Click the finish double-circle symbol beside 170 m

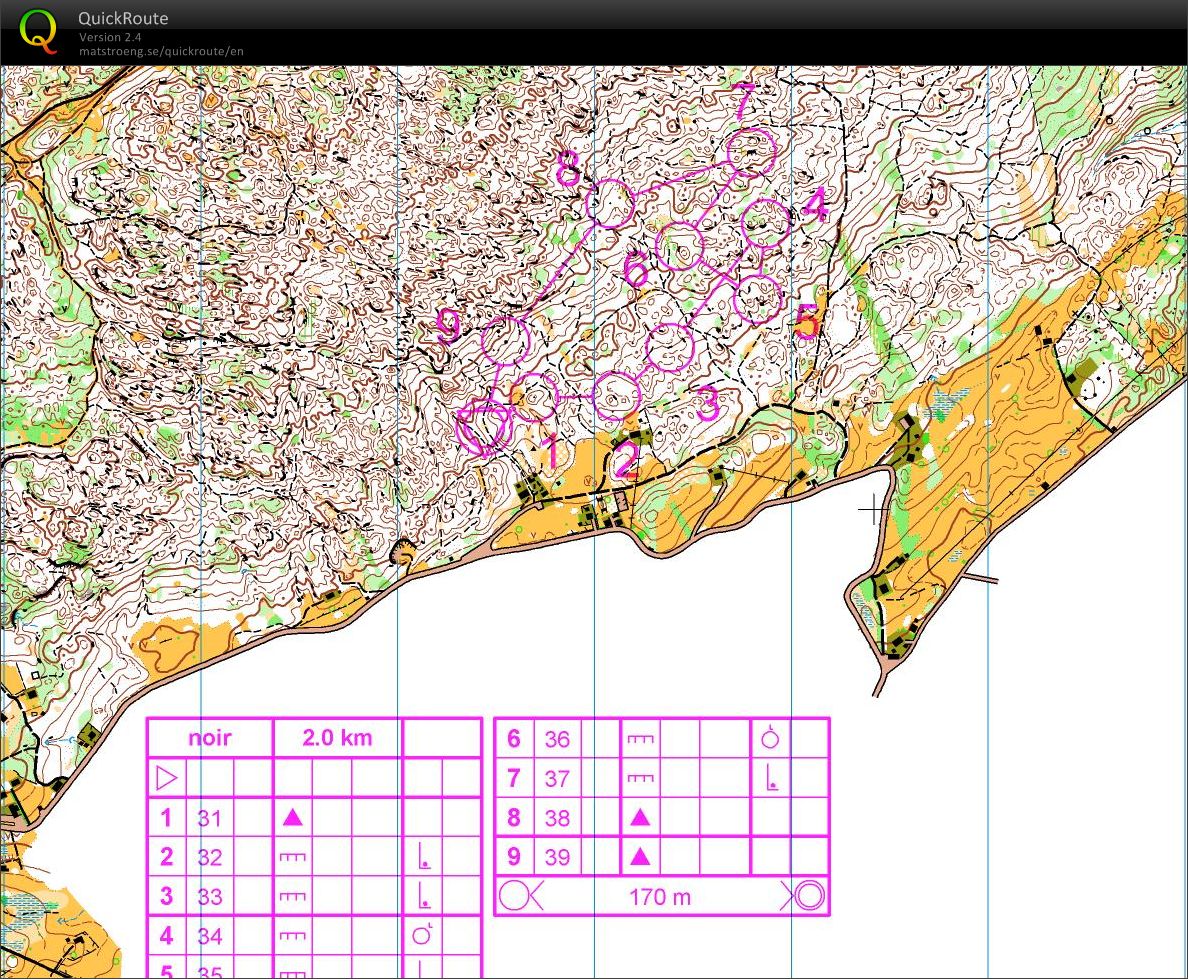(x=809, y=896)
